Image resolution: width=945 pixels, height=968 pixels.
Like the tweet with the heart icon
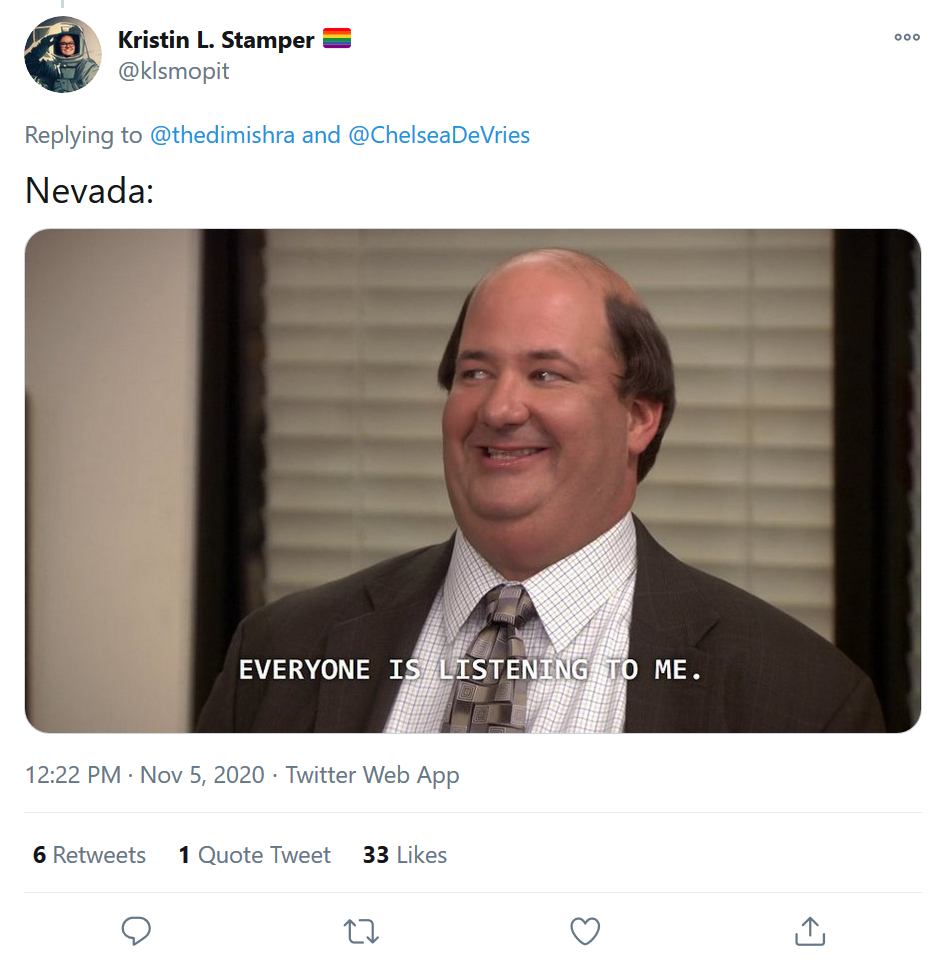585,931
